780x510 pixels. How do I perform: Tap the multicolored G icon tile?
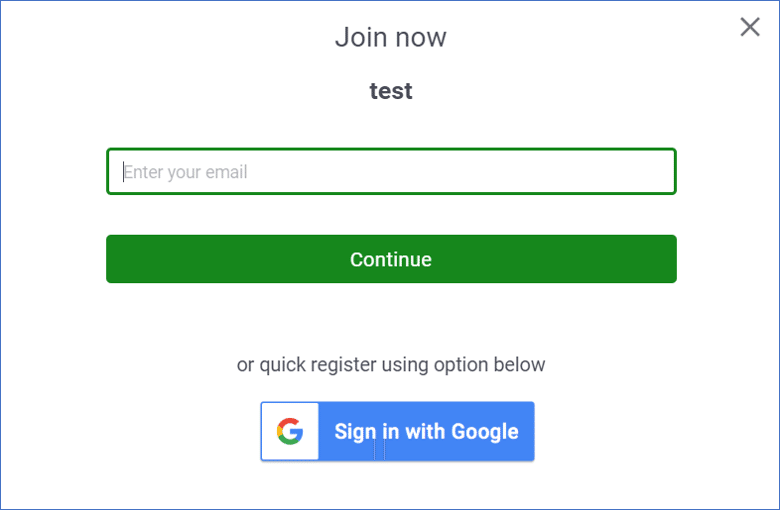[290, 432]
